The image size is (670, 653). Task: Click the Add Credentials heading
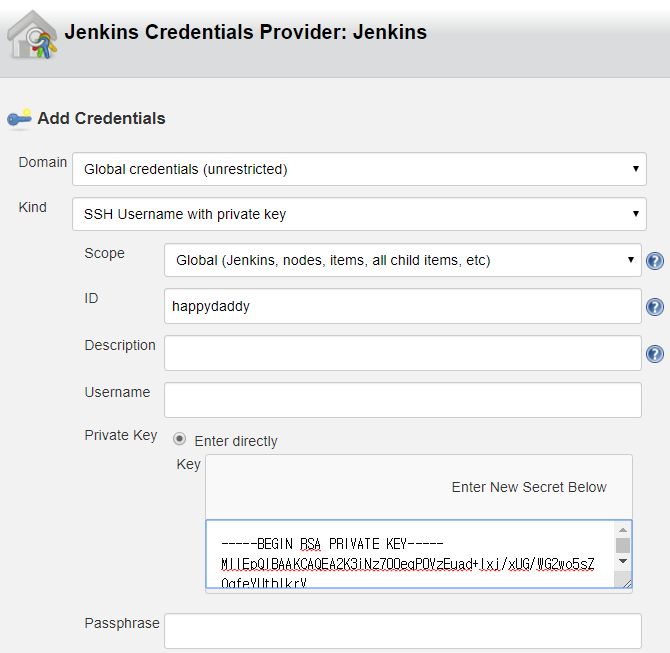tap(101, 118)
